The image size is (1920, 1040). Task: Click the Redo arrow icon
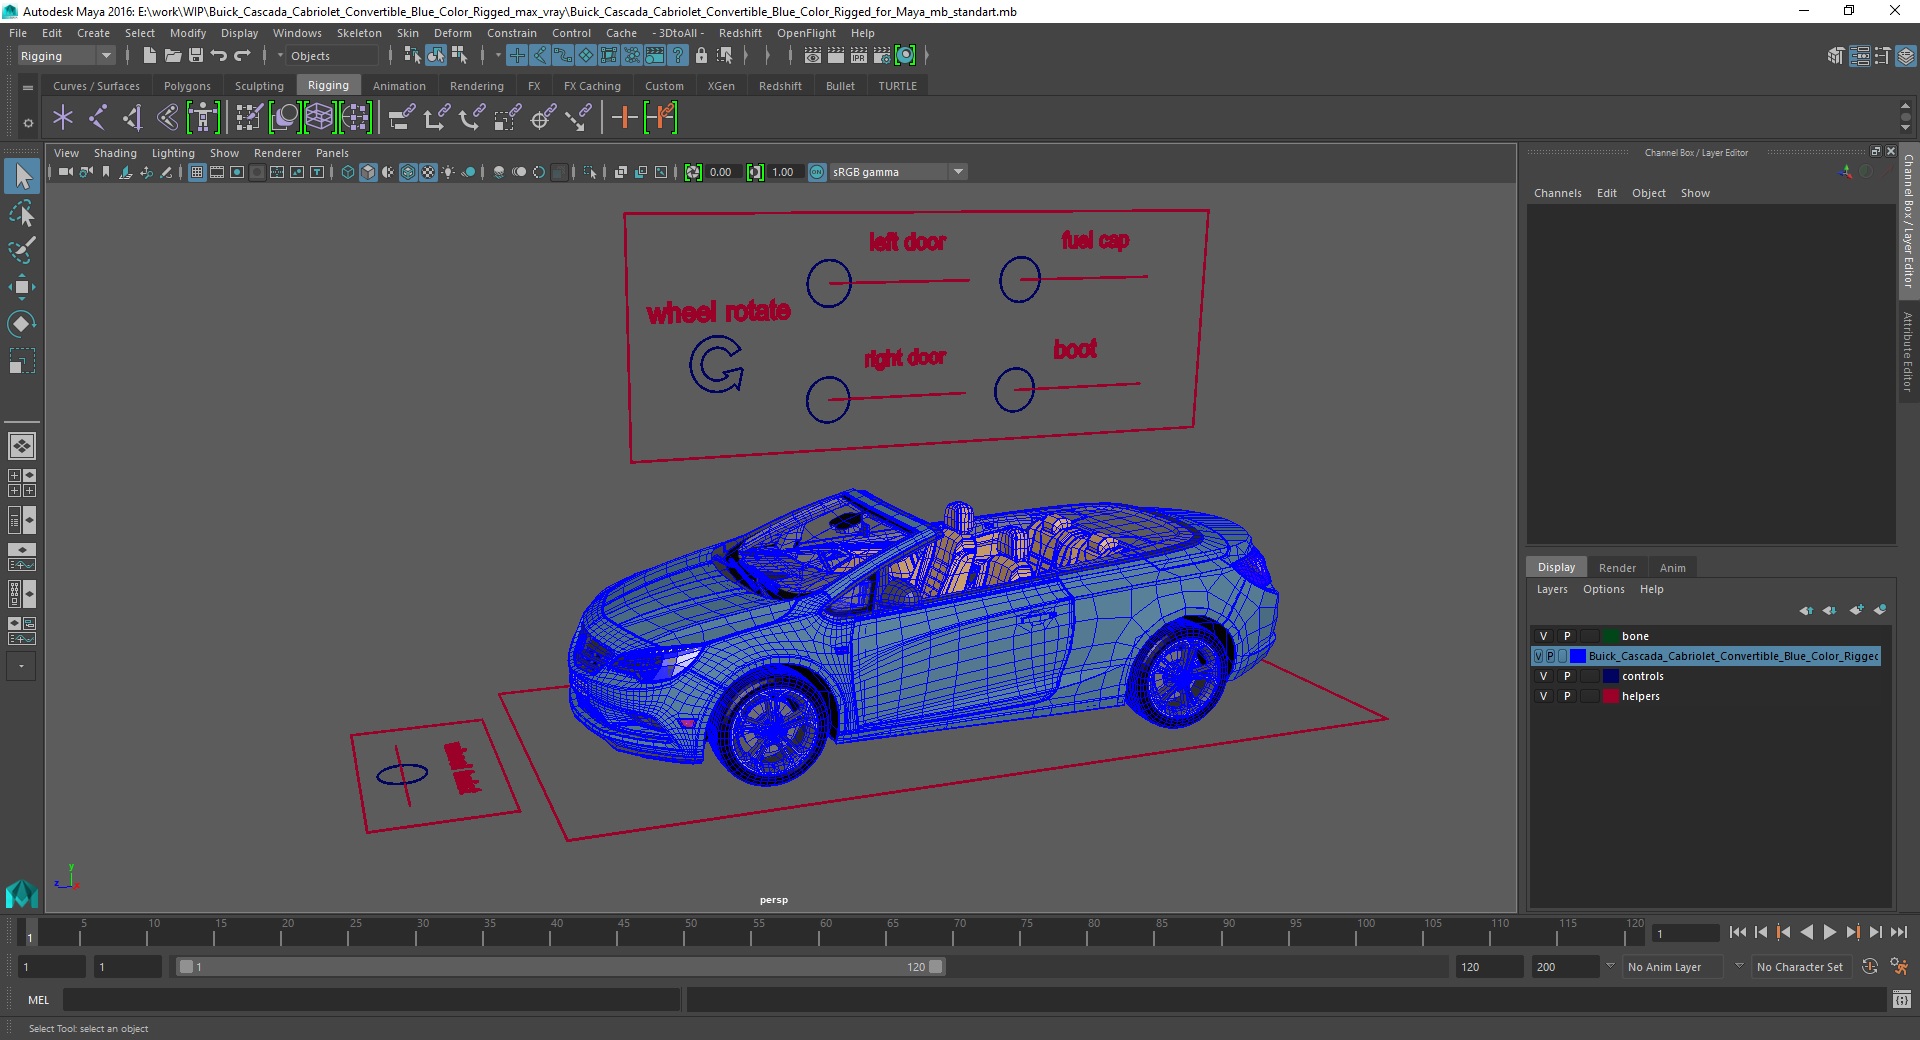click(242, 56)
